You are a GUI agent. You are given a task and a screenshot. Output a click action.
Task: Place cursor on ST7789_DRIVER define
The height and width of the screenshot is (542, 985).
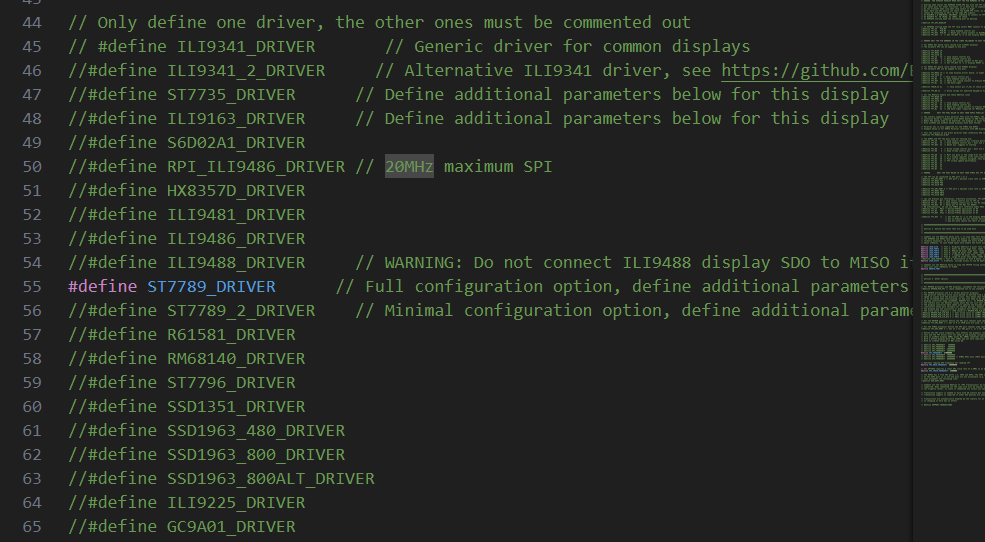(211, 286)
